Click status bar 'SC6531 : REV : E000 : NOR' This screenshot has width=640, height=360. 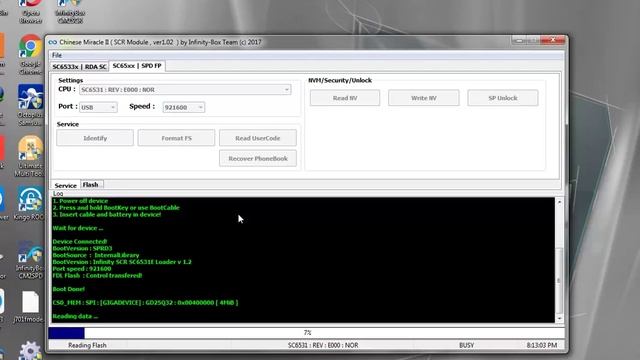pos(323,345)
